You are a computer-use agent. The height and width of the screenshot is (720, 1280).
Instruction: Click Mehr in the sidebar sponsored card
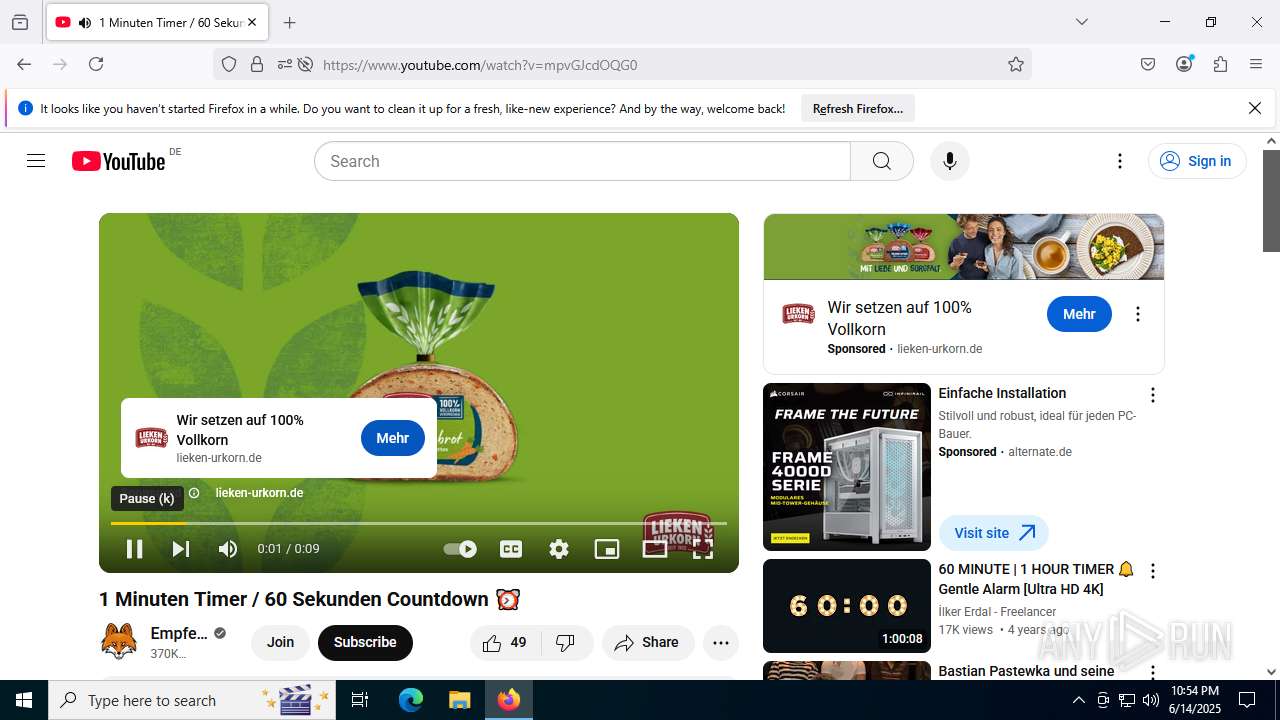[x=1079, y=314]
